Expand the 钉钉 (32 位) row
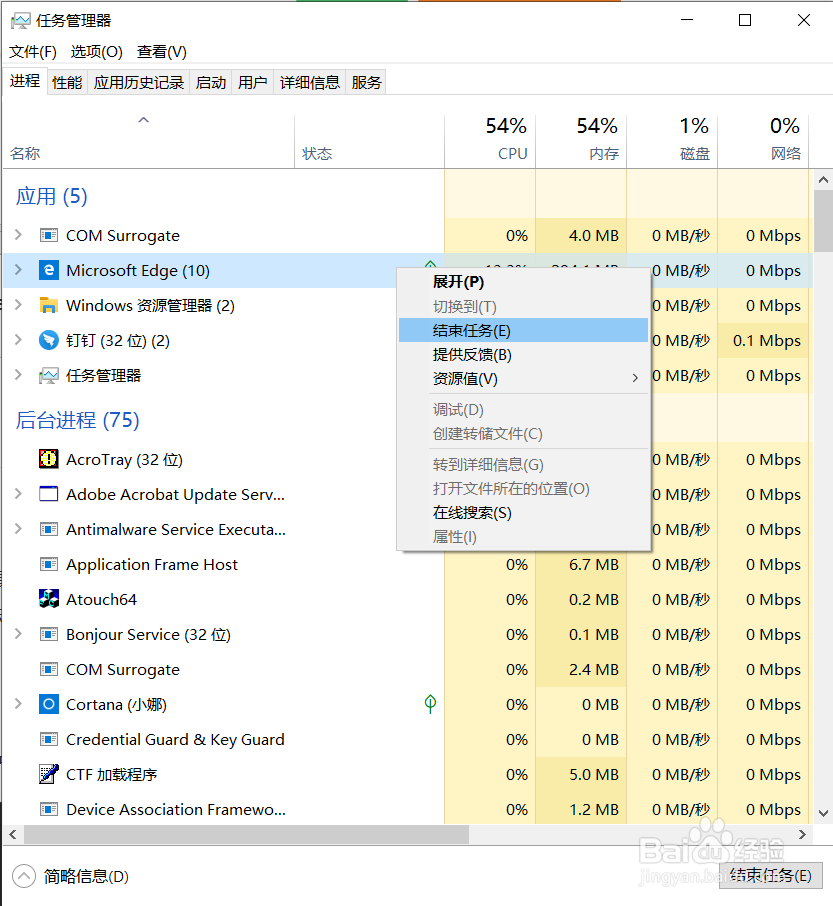The image size is (833, 906). coord(18,340)
